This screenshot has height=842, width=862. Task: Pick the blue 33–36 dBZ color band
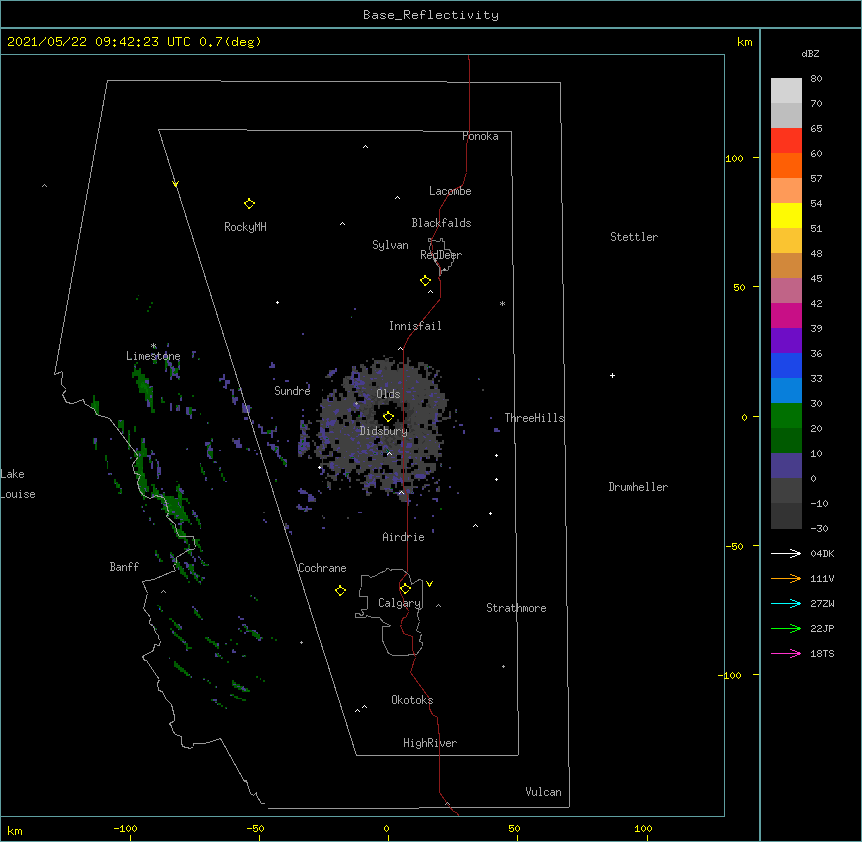tap(786, 365)
